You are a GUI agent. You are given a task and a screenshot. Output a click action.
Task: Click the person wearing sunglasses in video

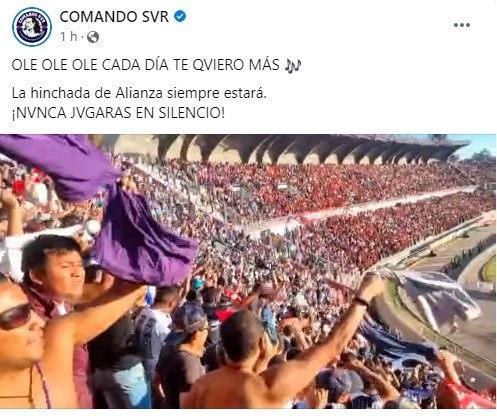tap(20, 343)
